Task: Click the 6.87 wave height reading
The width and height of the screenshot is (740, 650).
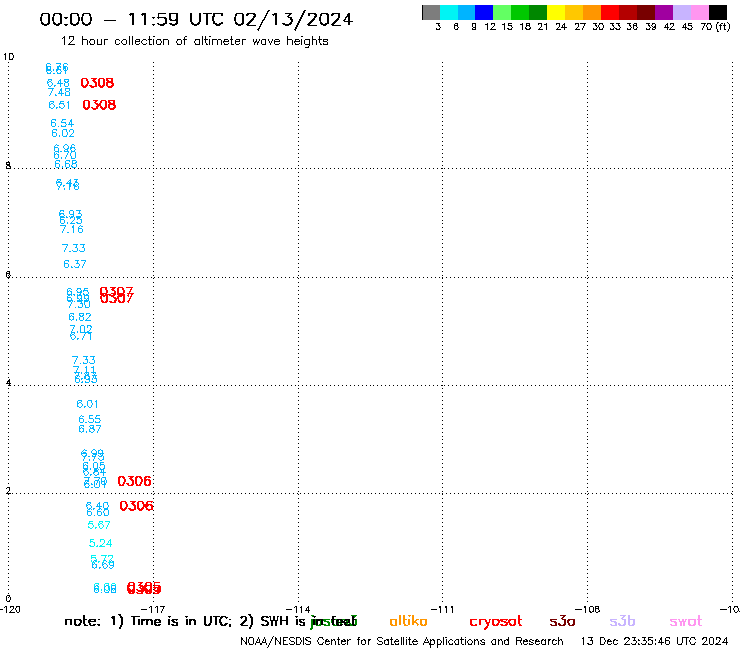Action: point(90,429)
